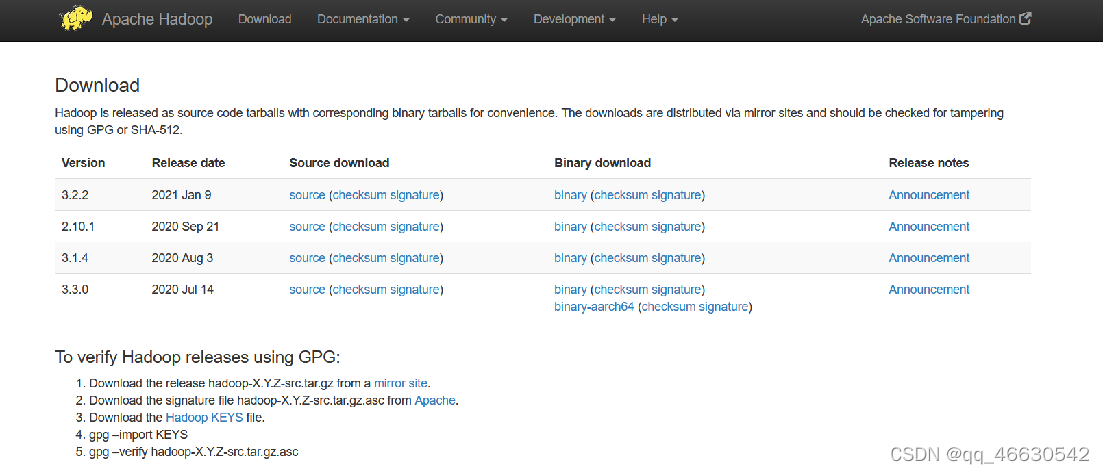This screenshot has height=474, width=1104.
Task: Download source for version 2.10.1
Action: tap(307, 227)
